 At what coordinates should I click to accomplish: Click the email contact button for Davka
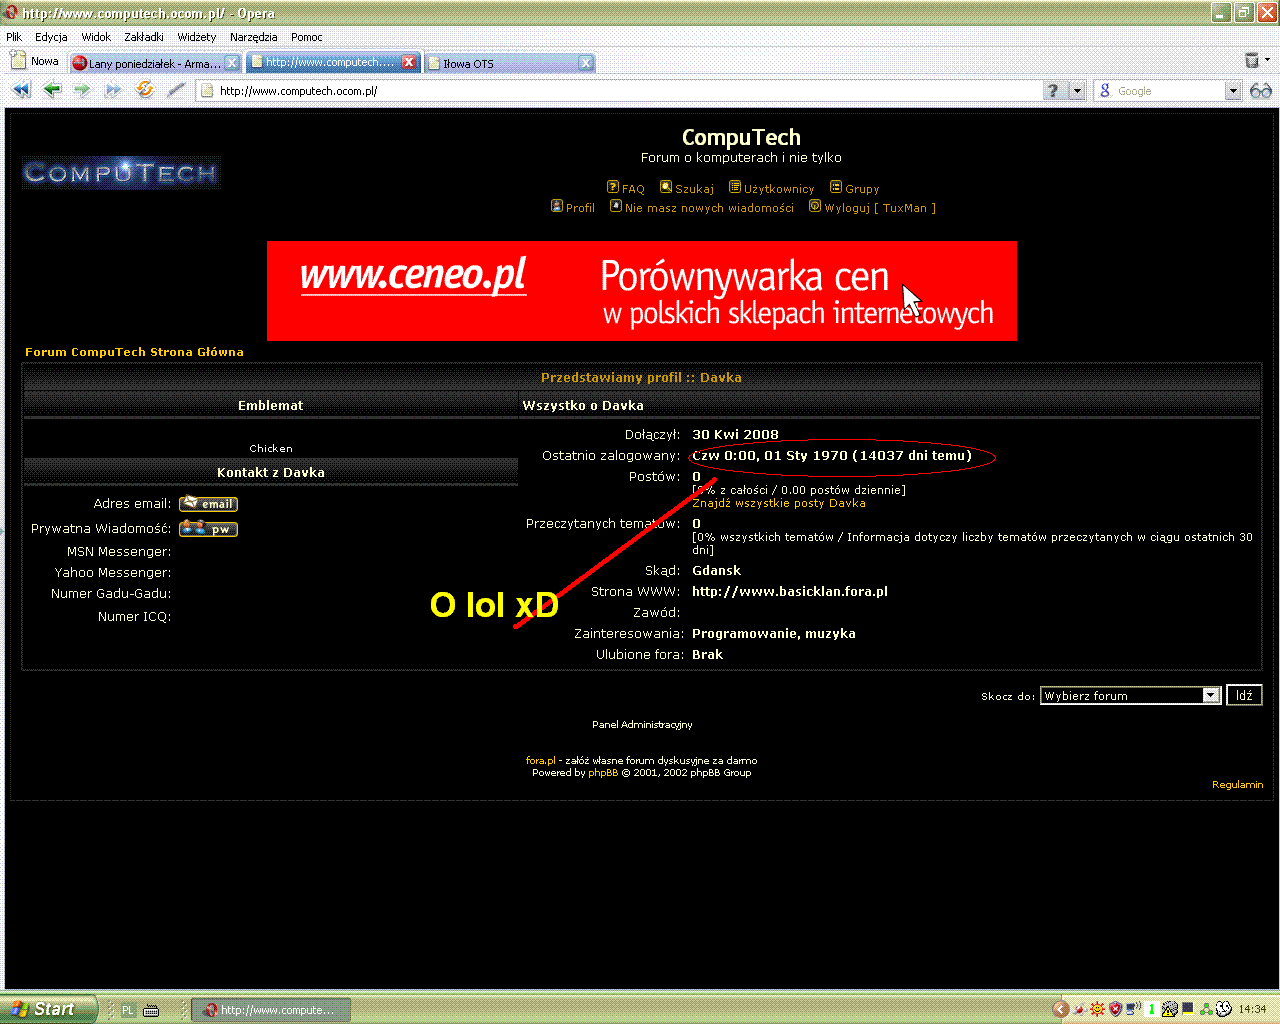(x=208, y=504)
